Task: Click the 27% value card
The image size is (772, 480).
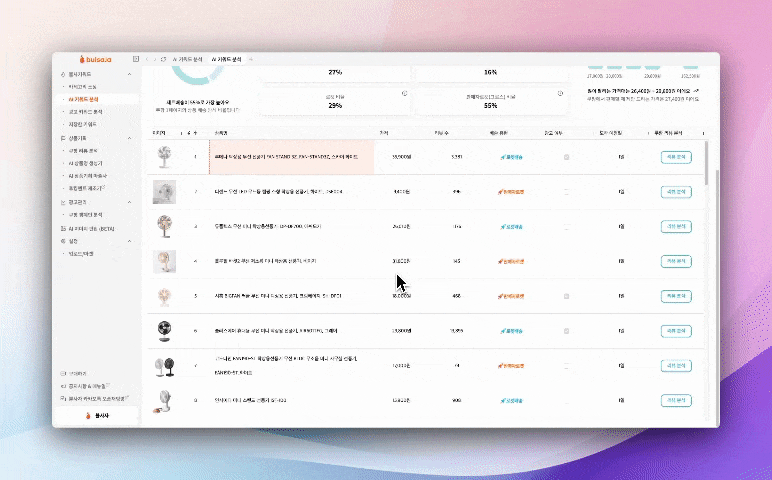Action: (335, 73)
